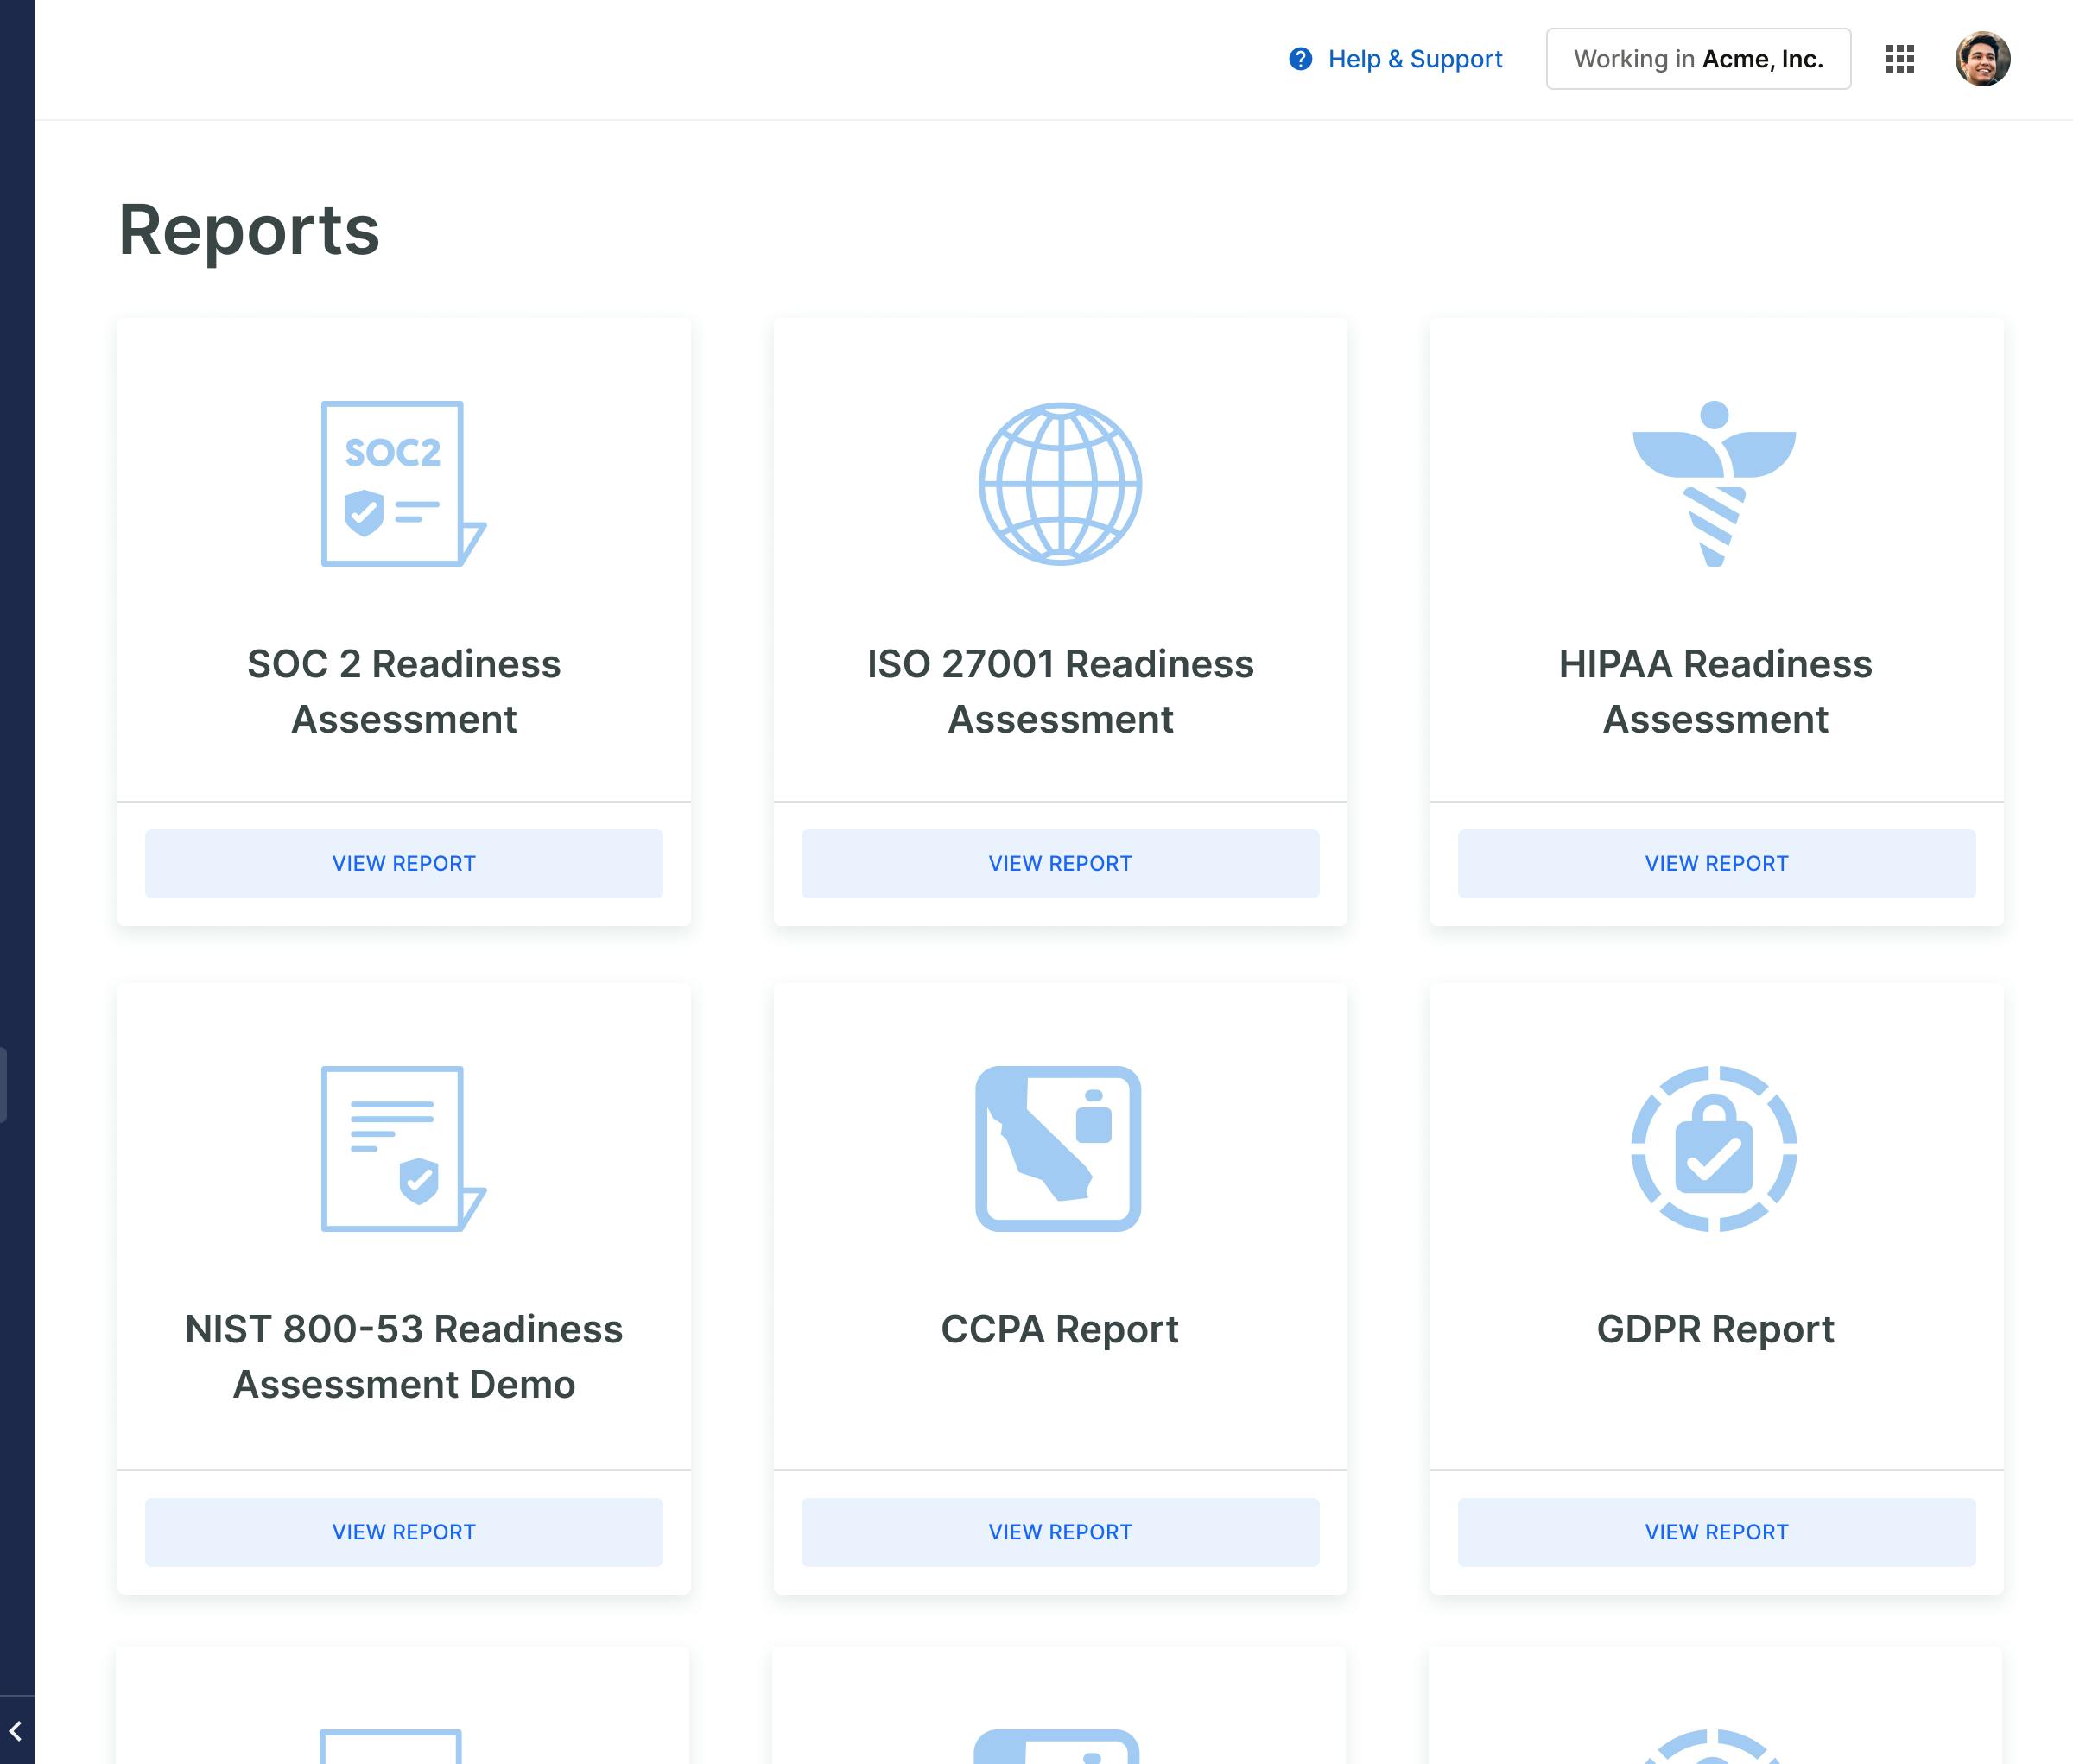View the NIST 800-53 Readiness Assessment Demo report
This screenshot has height=1764, width=2073.
click(403, 1532)
